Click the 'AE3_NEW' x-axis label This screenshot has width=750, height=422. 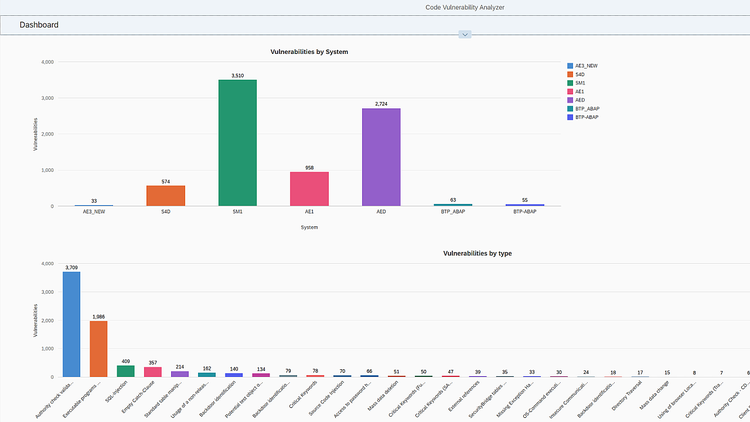point(94,211)
